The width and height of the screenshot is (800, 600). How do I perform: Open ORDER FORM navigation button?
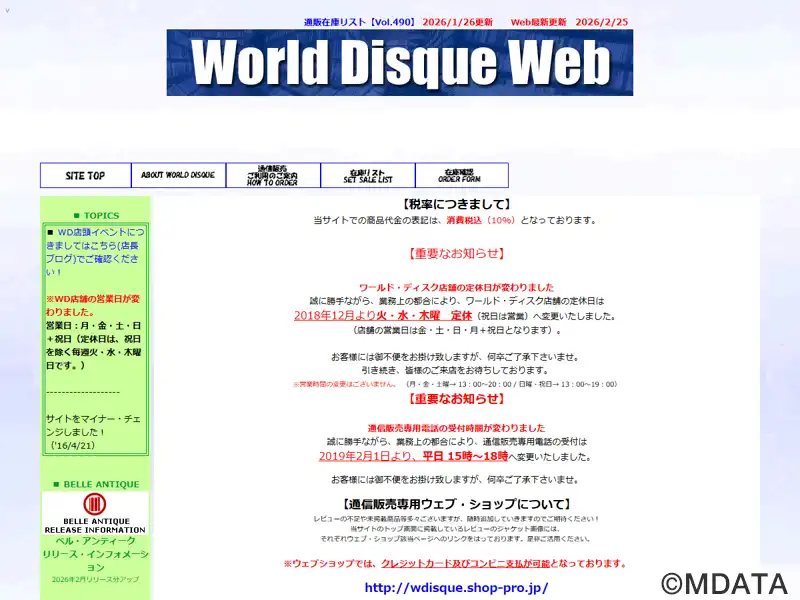click(462, 176)
